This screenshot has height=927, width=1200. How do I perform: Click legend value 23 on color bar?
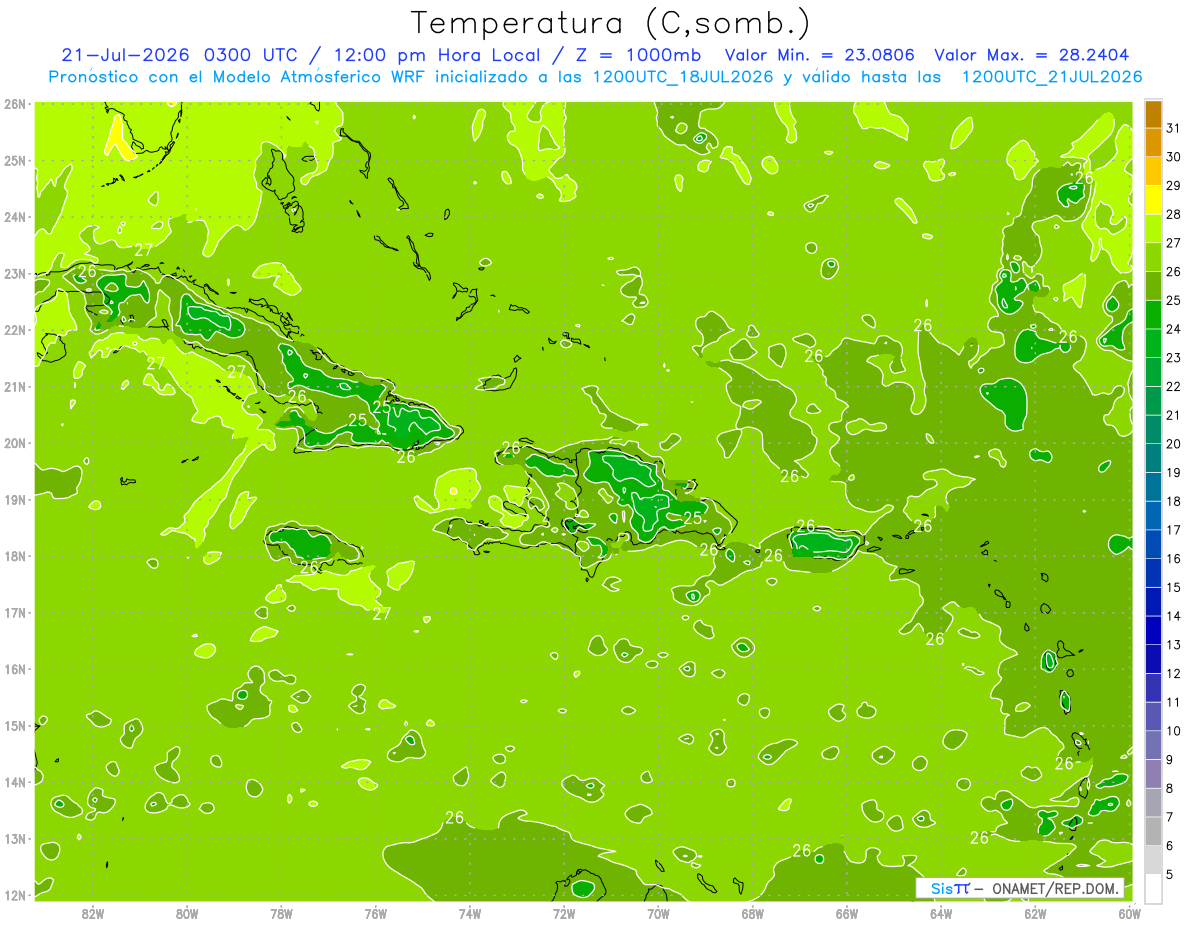(x=1174, y=357)
